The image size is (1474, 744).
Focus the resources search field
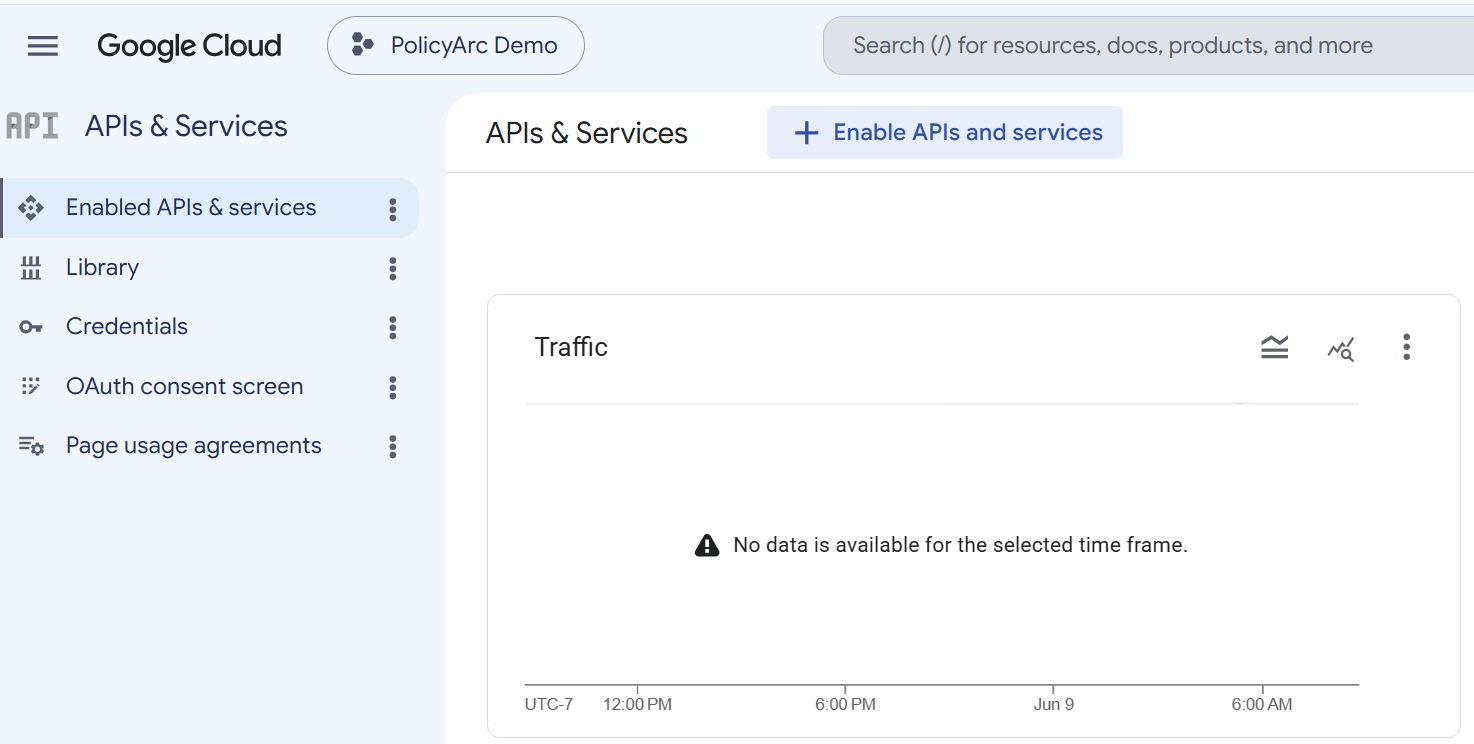1148,45
